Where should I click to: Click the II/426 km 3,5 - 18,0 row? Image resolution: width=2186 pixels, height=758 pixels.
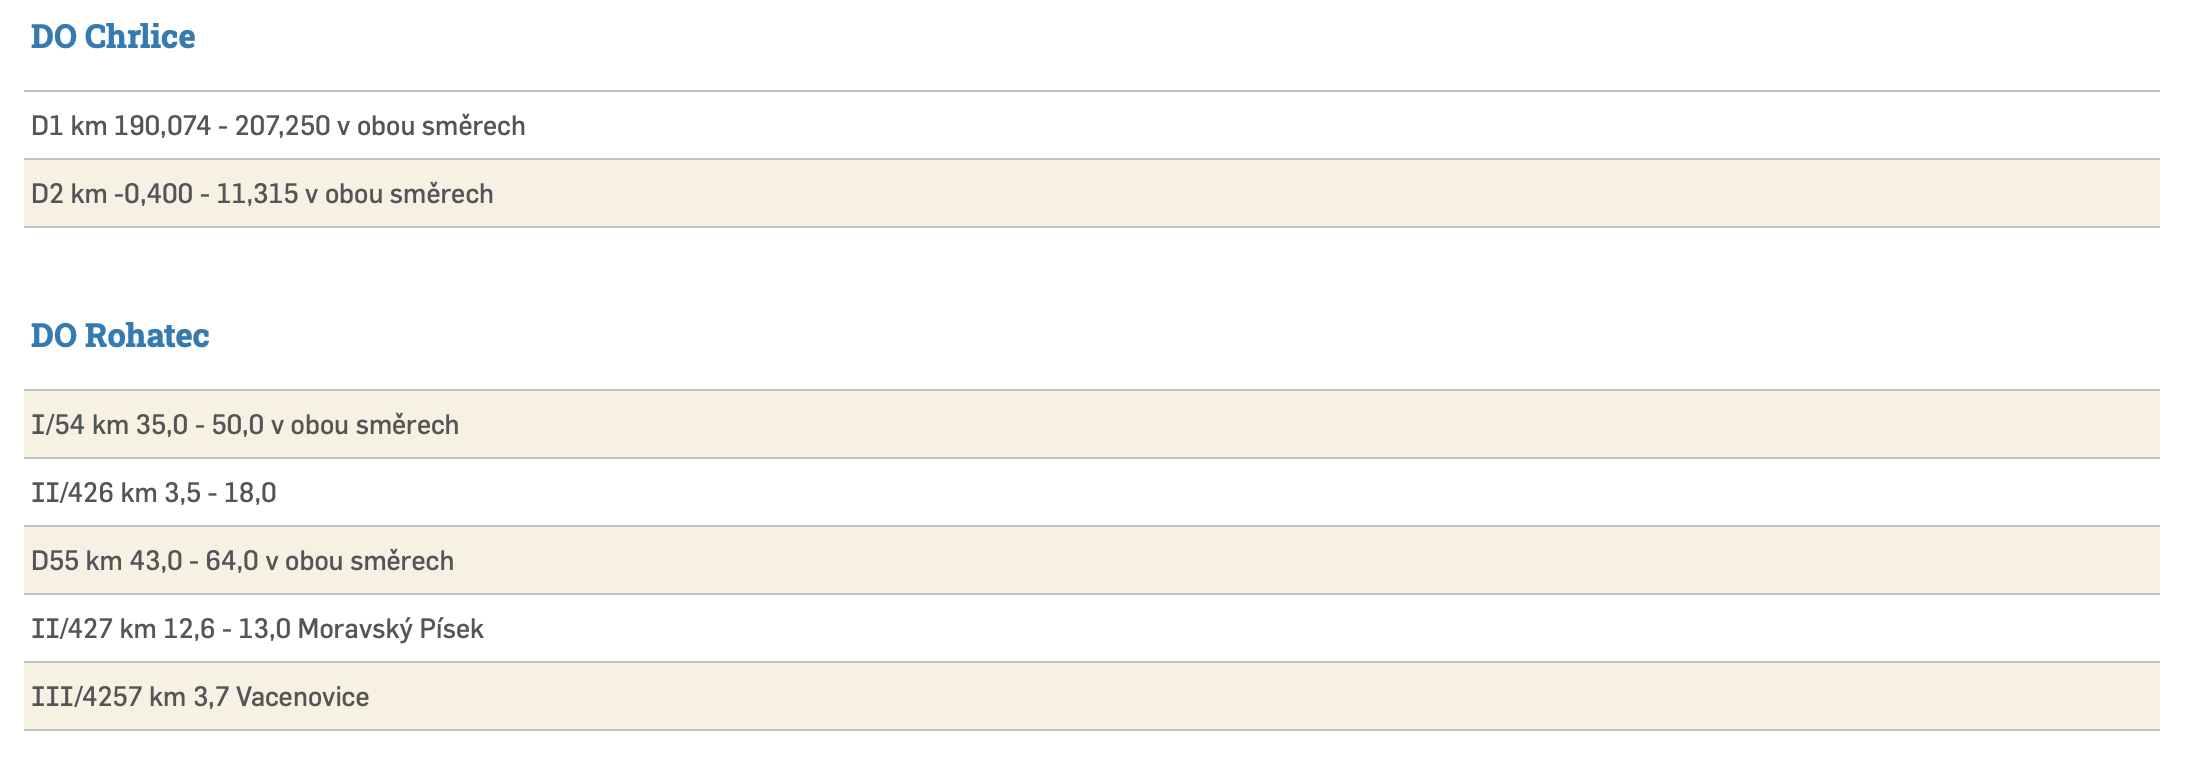coord(154,493)
